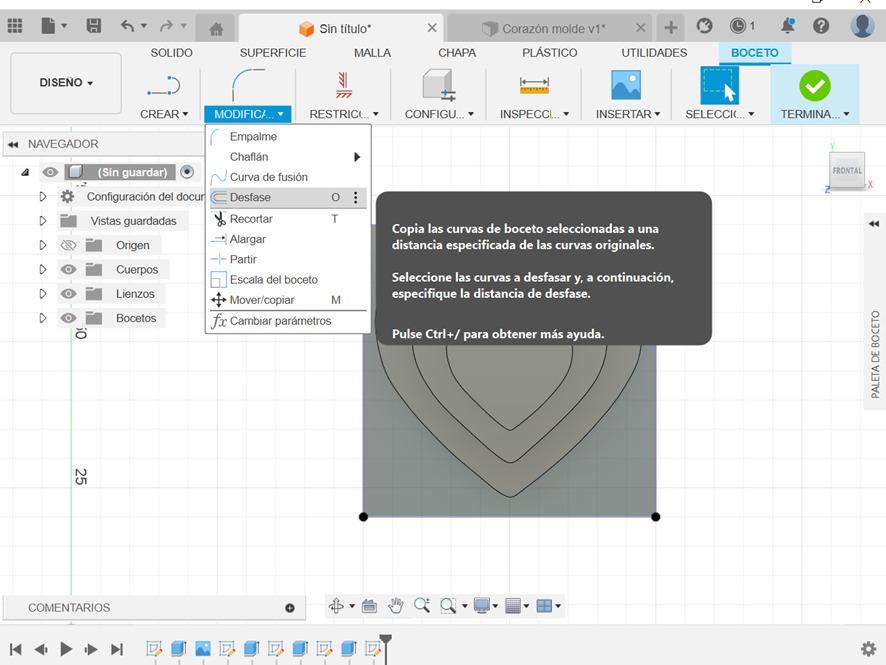Image resolution: width=886 pixels, height=665 pixels.
Task: Select the Inspeccionar measure icon
Action: (534, 86)
